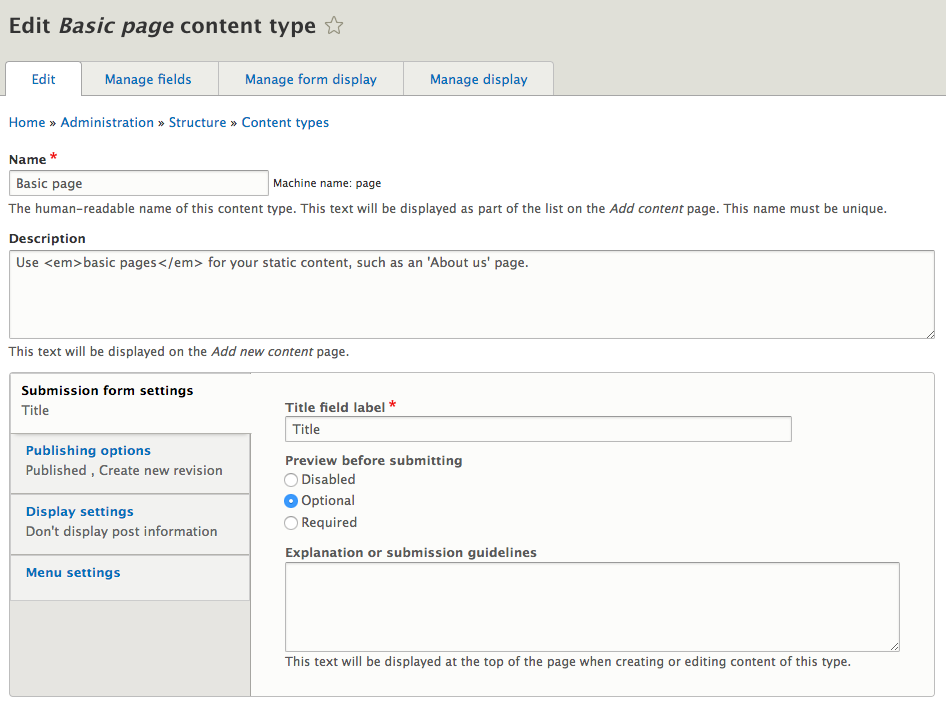Viewport: 946px width, 705px height.
Task: Open Publishing options vertical tab
Action: click(x=88, y=451)
